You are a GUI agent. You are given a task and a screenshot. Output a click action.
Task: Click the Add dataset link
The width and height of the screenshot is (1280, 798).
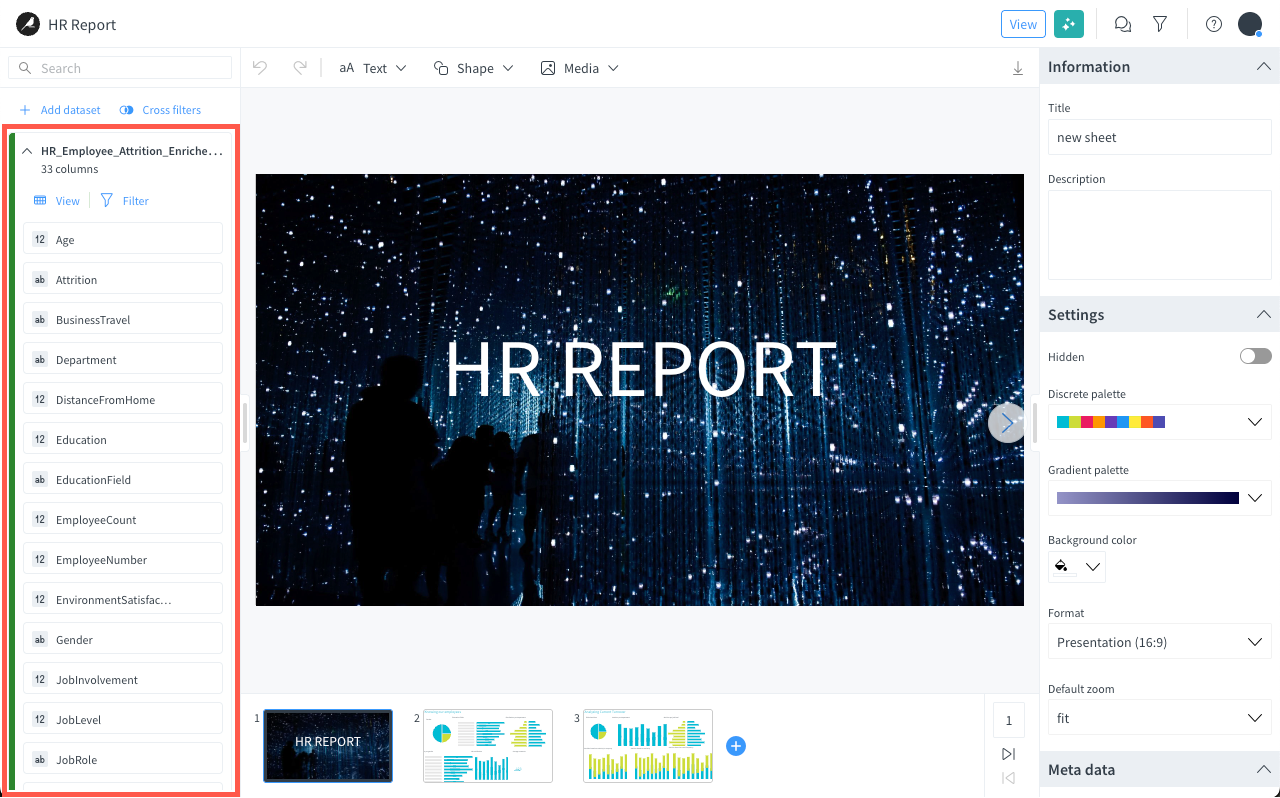(x=60, y=110)
